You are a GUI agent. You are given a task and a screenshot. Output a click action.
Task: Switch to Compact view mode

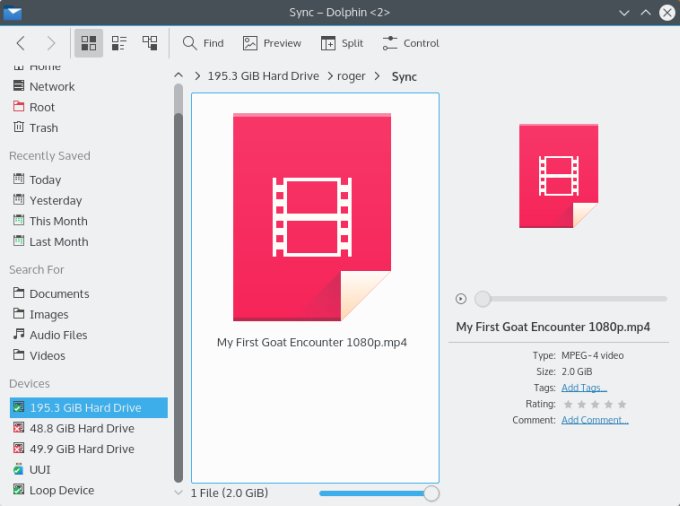pyautogui.click(x=119, y=43)
